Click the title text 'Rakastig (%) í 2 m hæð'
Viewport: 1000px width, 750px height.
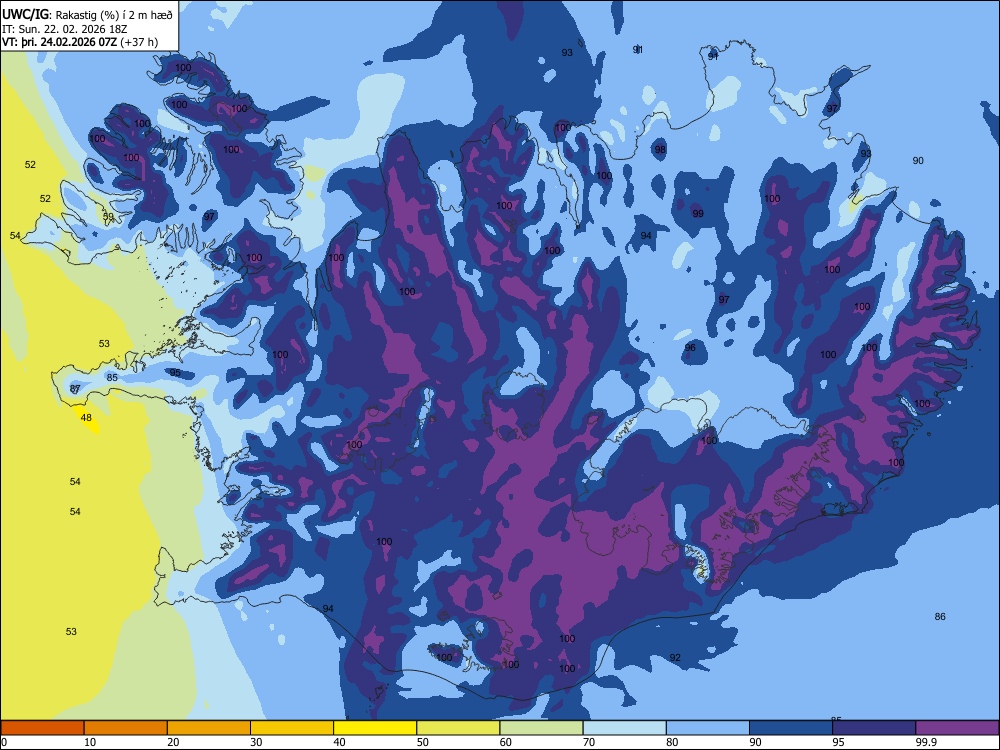pos(114,15)
